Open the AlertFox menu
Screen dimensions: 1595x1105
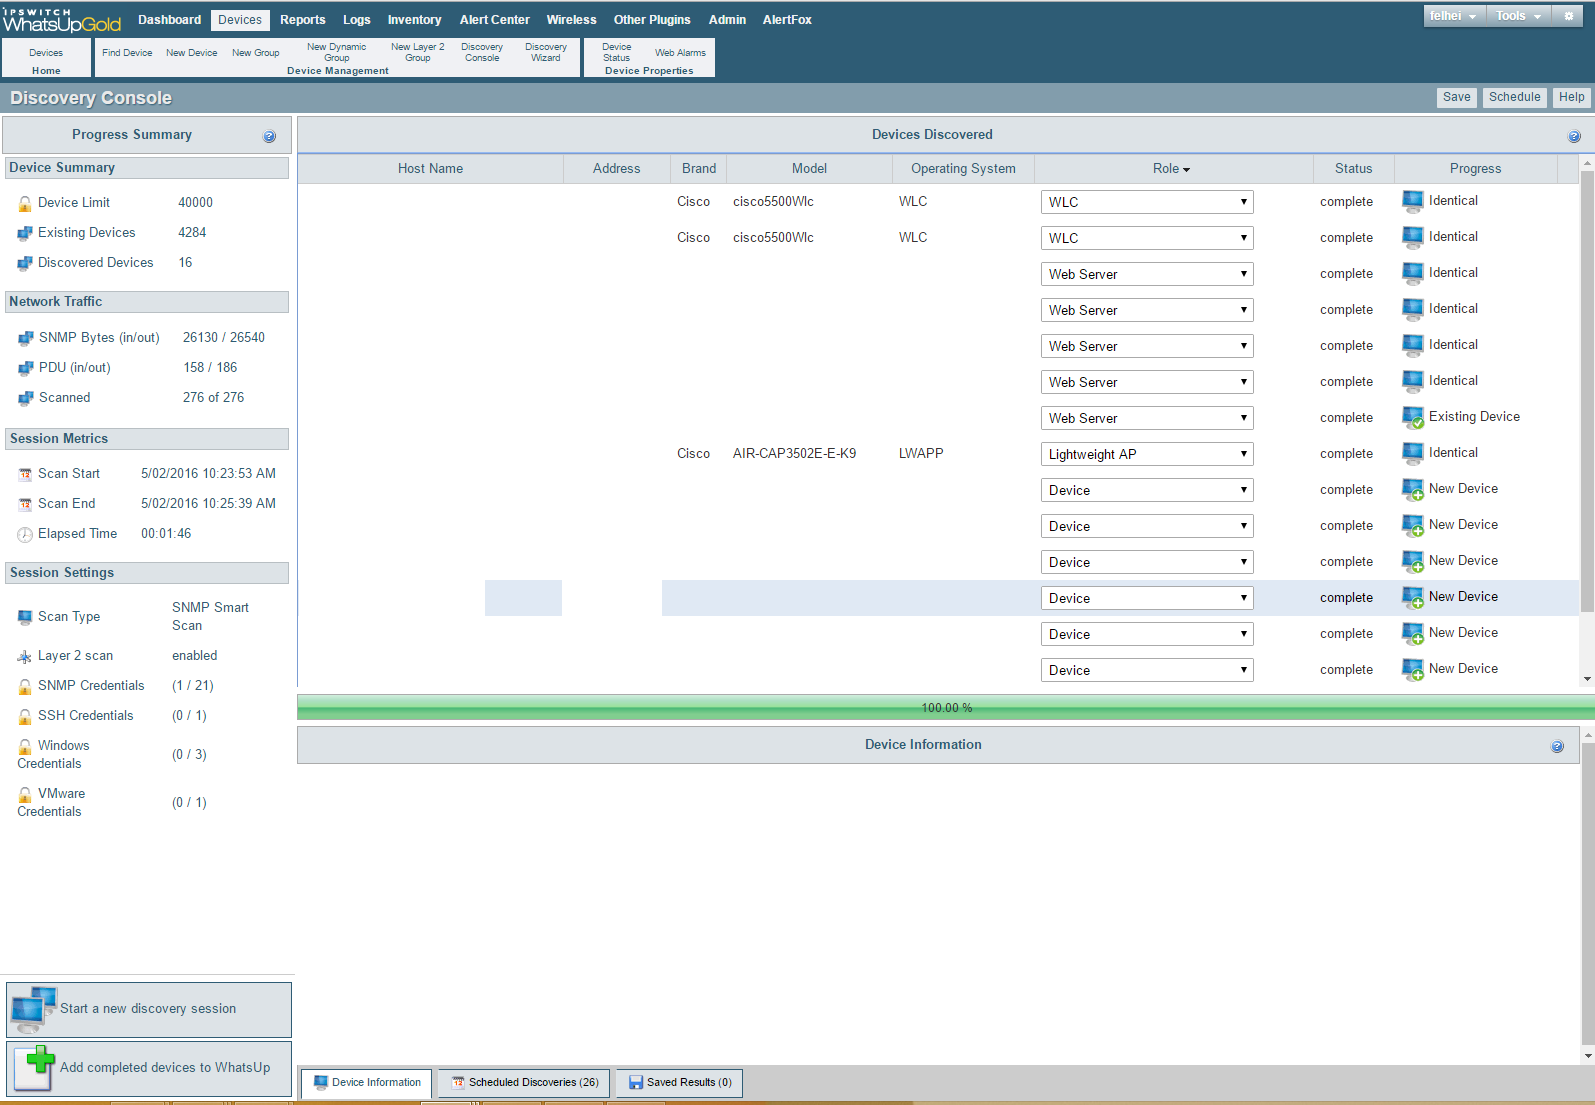[x=787, y=20]
